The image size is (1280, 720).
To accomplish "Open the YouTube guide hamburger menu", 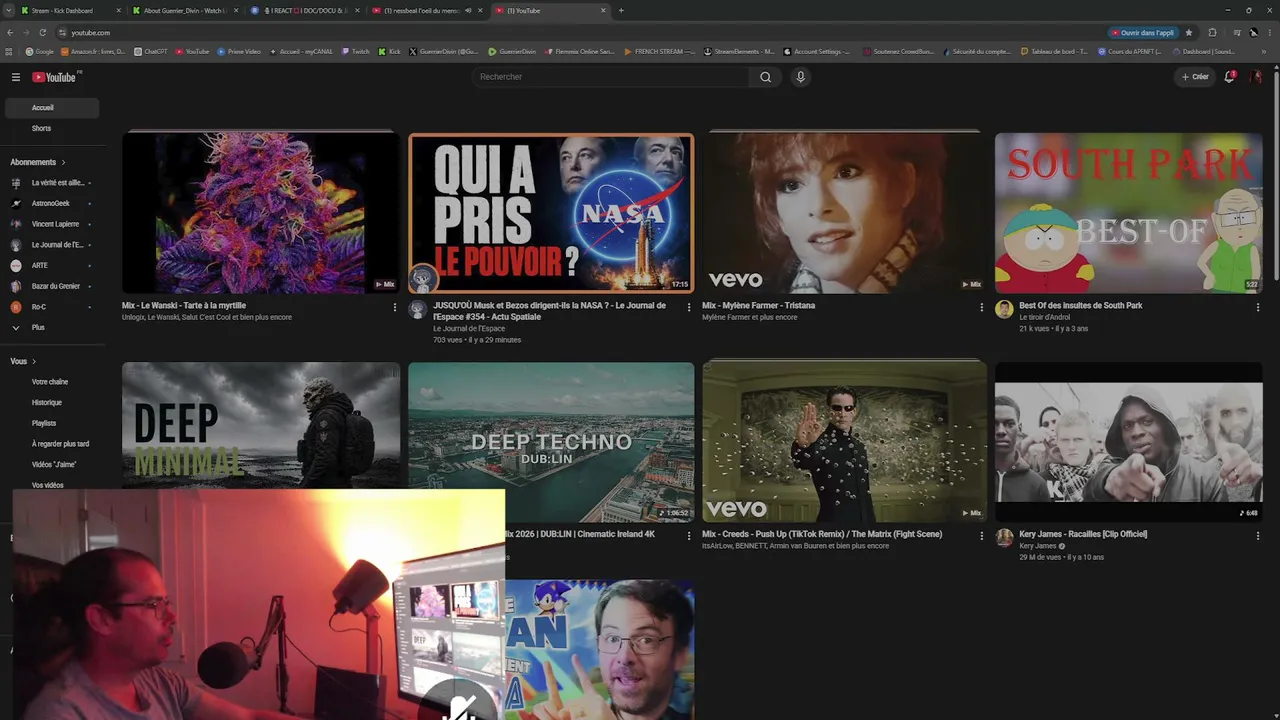I will point(16,77).
